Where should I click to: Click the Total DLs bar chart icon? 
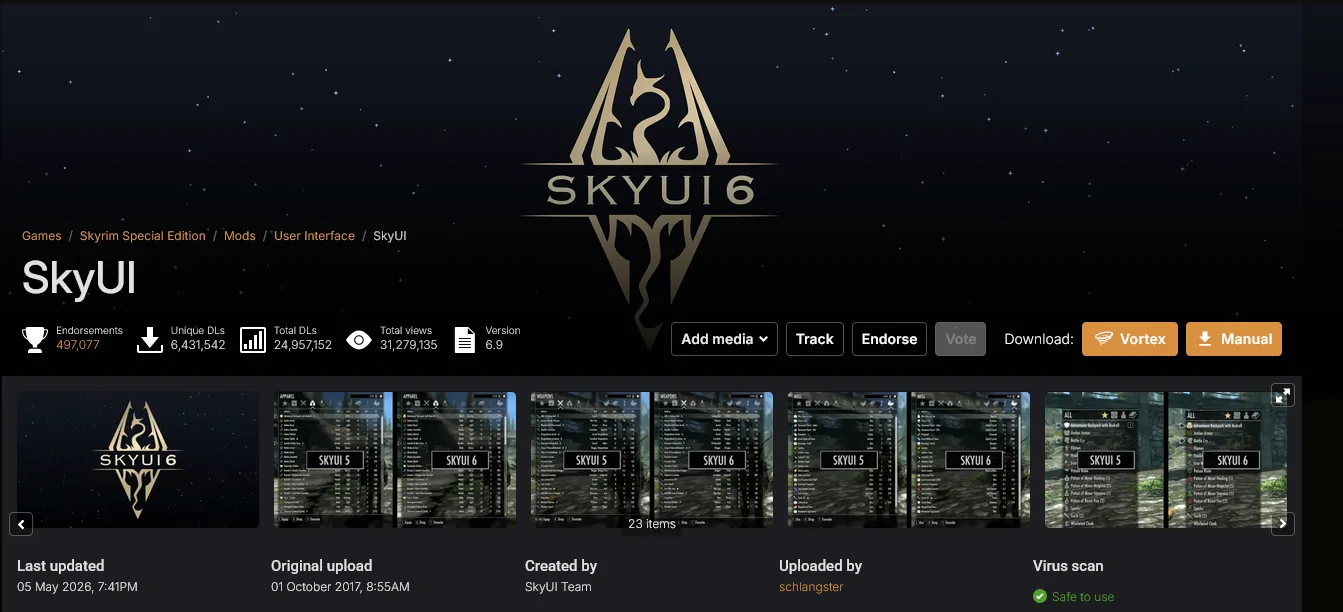(x=254, y=339)
